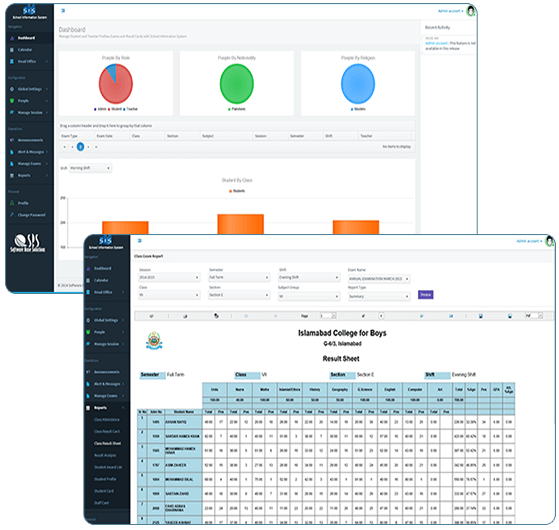Screen dimensions: 559x530
Task: Open Class Result Sheet report submenu item
Action: [107, 443]
